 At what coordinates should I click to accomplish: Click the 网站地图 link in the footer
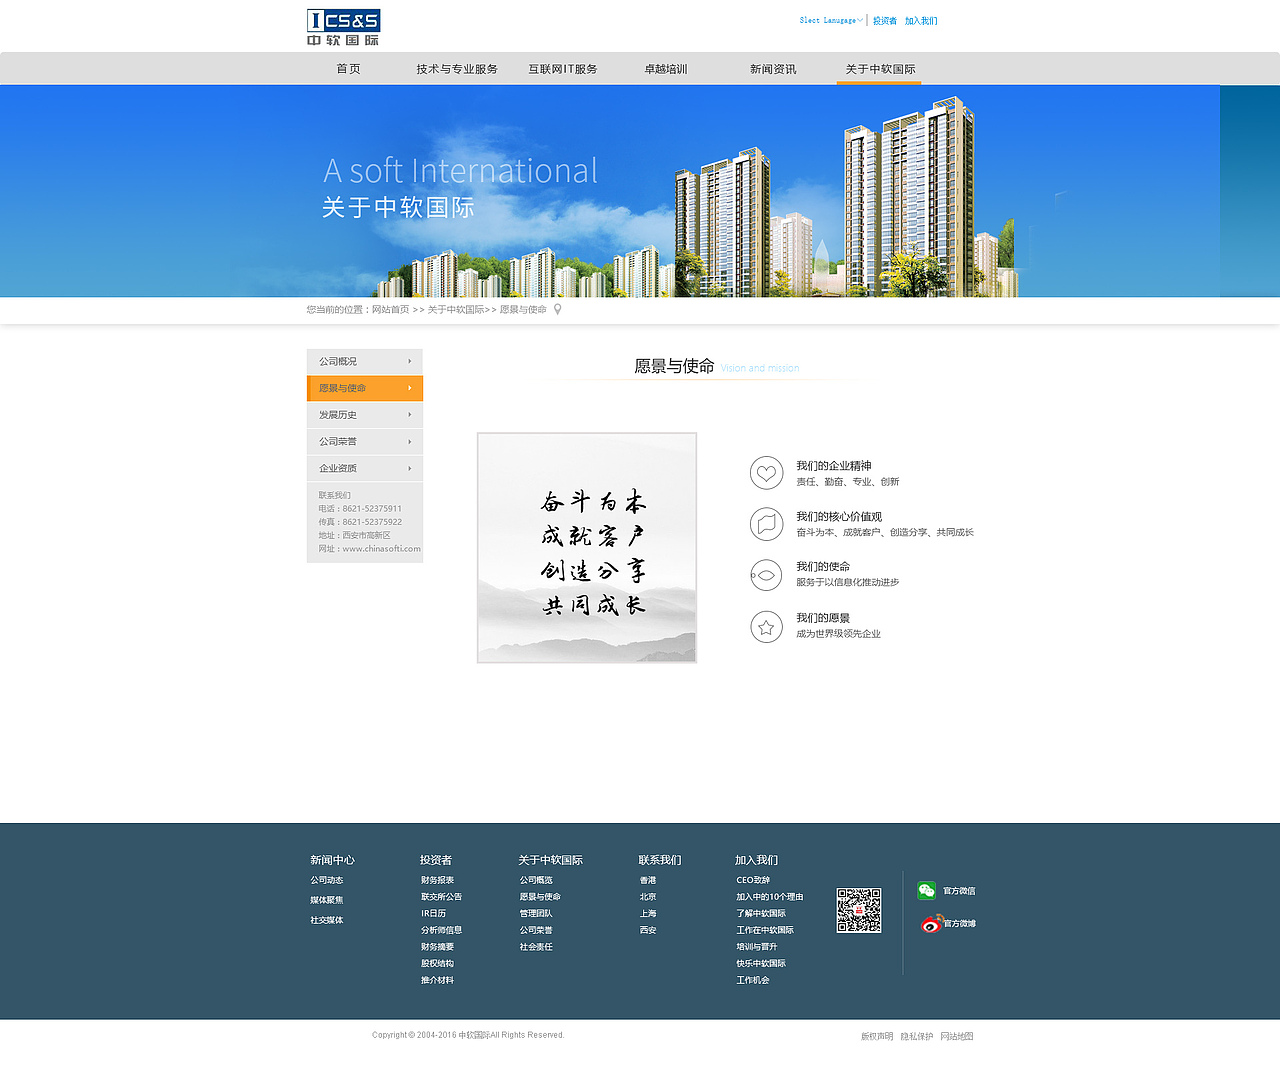[x=956, y=1036]
